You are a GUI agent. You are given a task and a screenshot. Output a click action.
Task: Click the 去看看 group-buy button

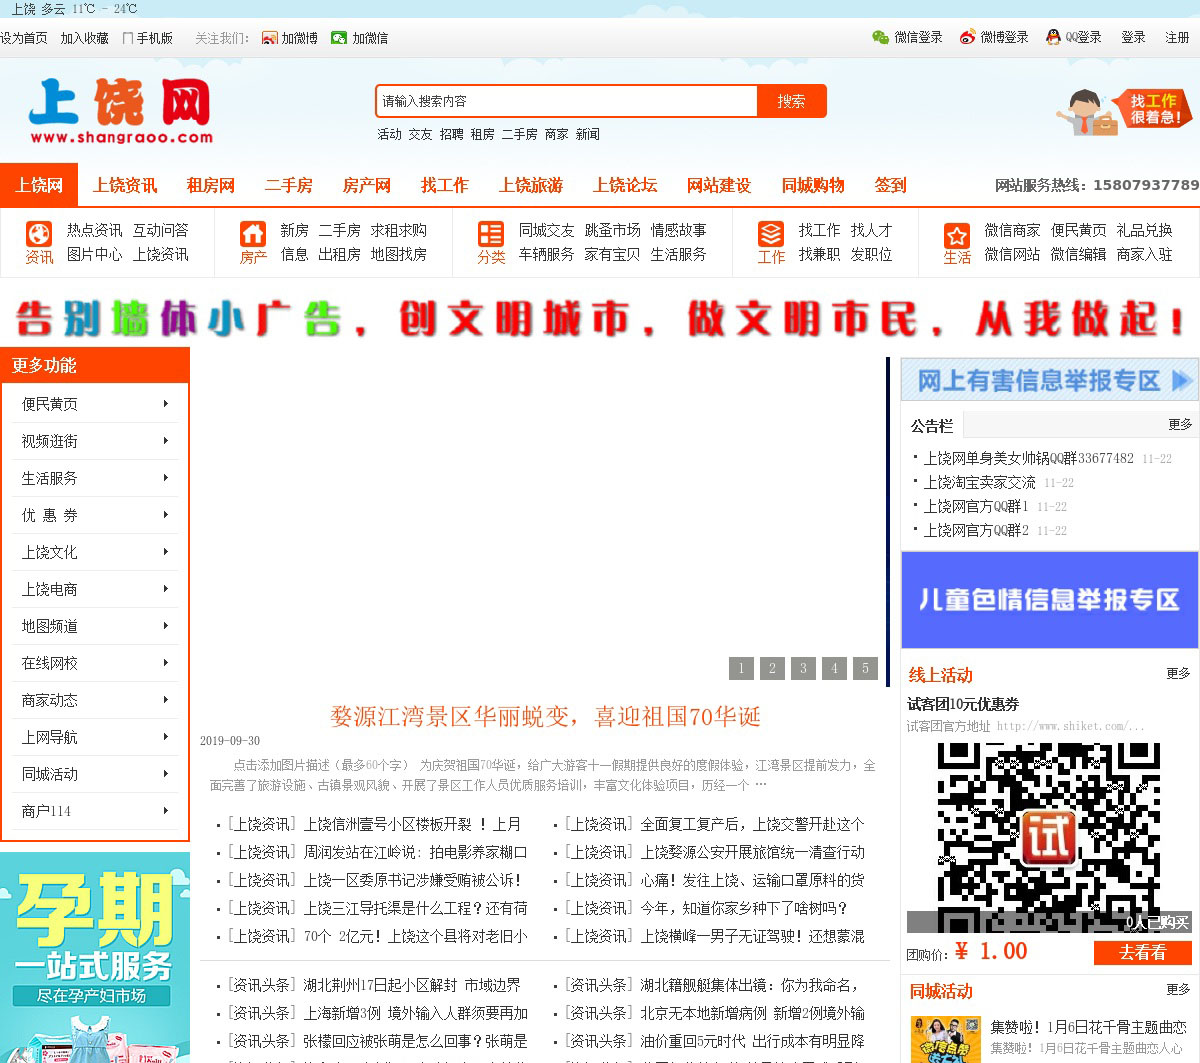(1142, 952)
